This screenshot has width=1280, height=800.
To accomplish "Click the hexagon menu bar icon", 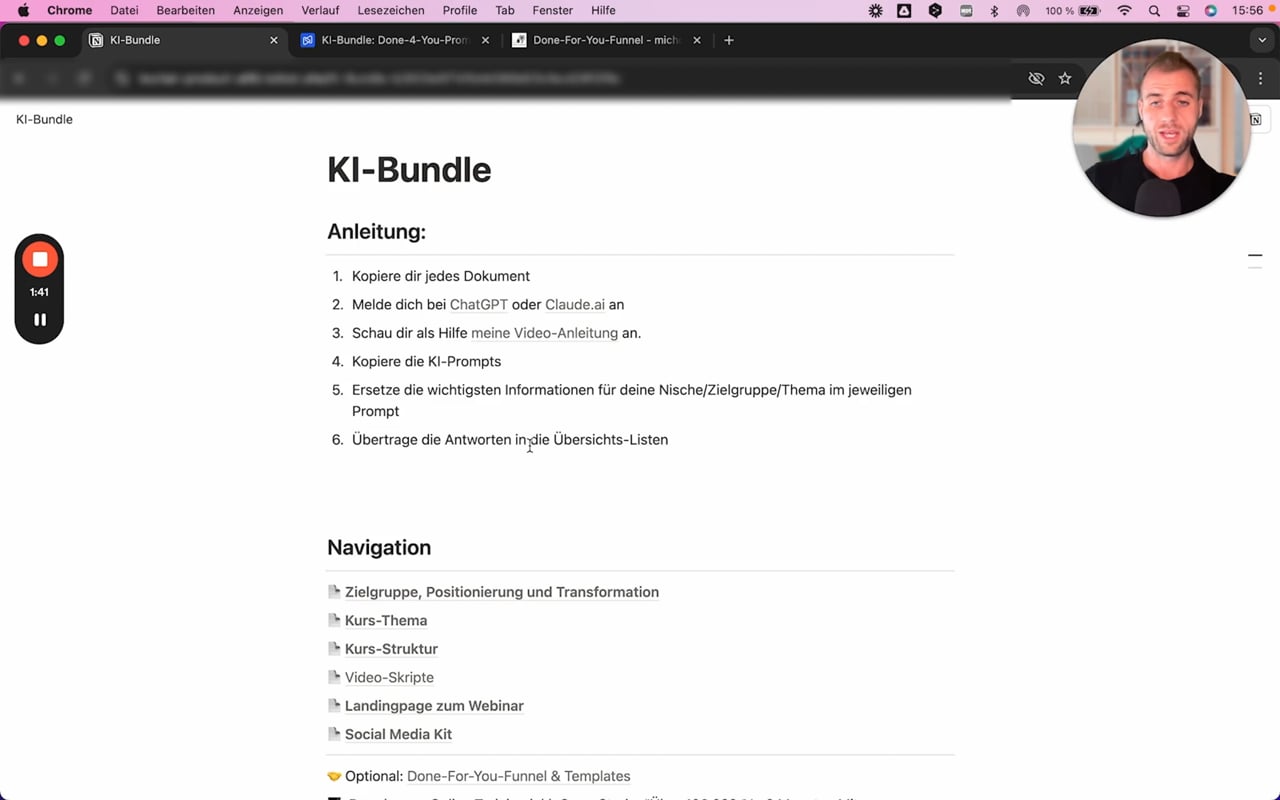I will pyautogui.click(x=935, y=11).
